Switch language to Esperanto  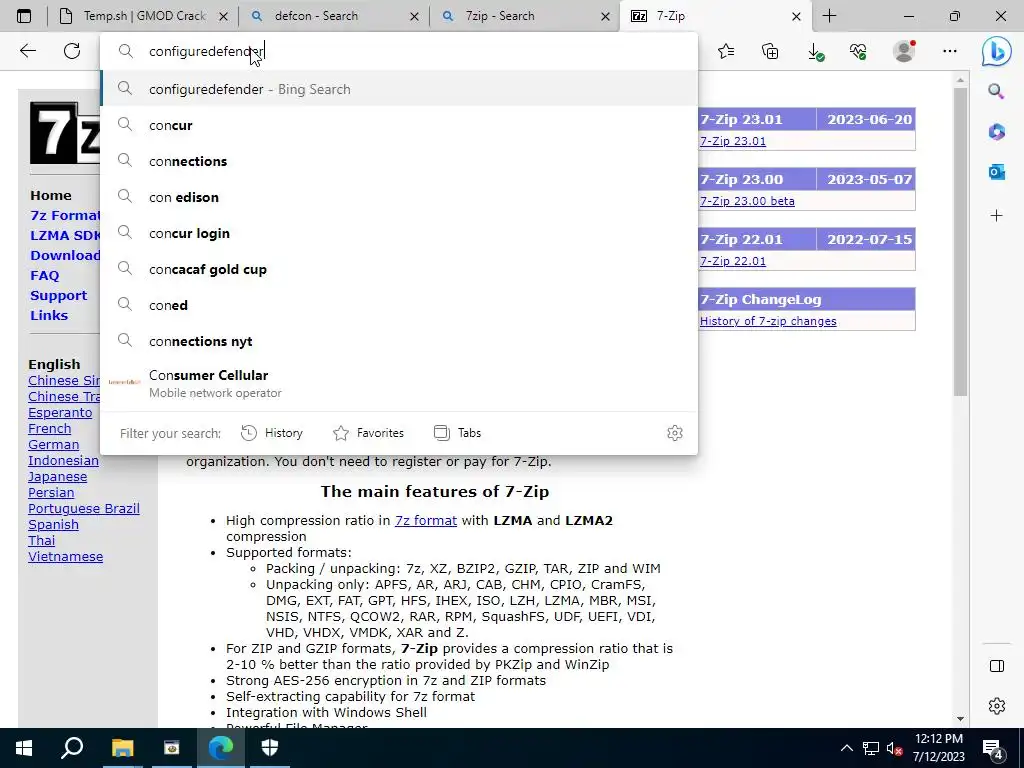(x=60, y=413)
